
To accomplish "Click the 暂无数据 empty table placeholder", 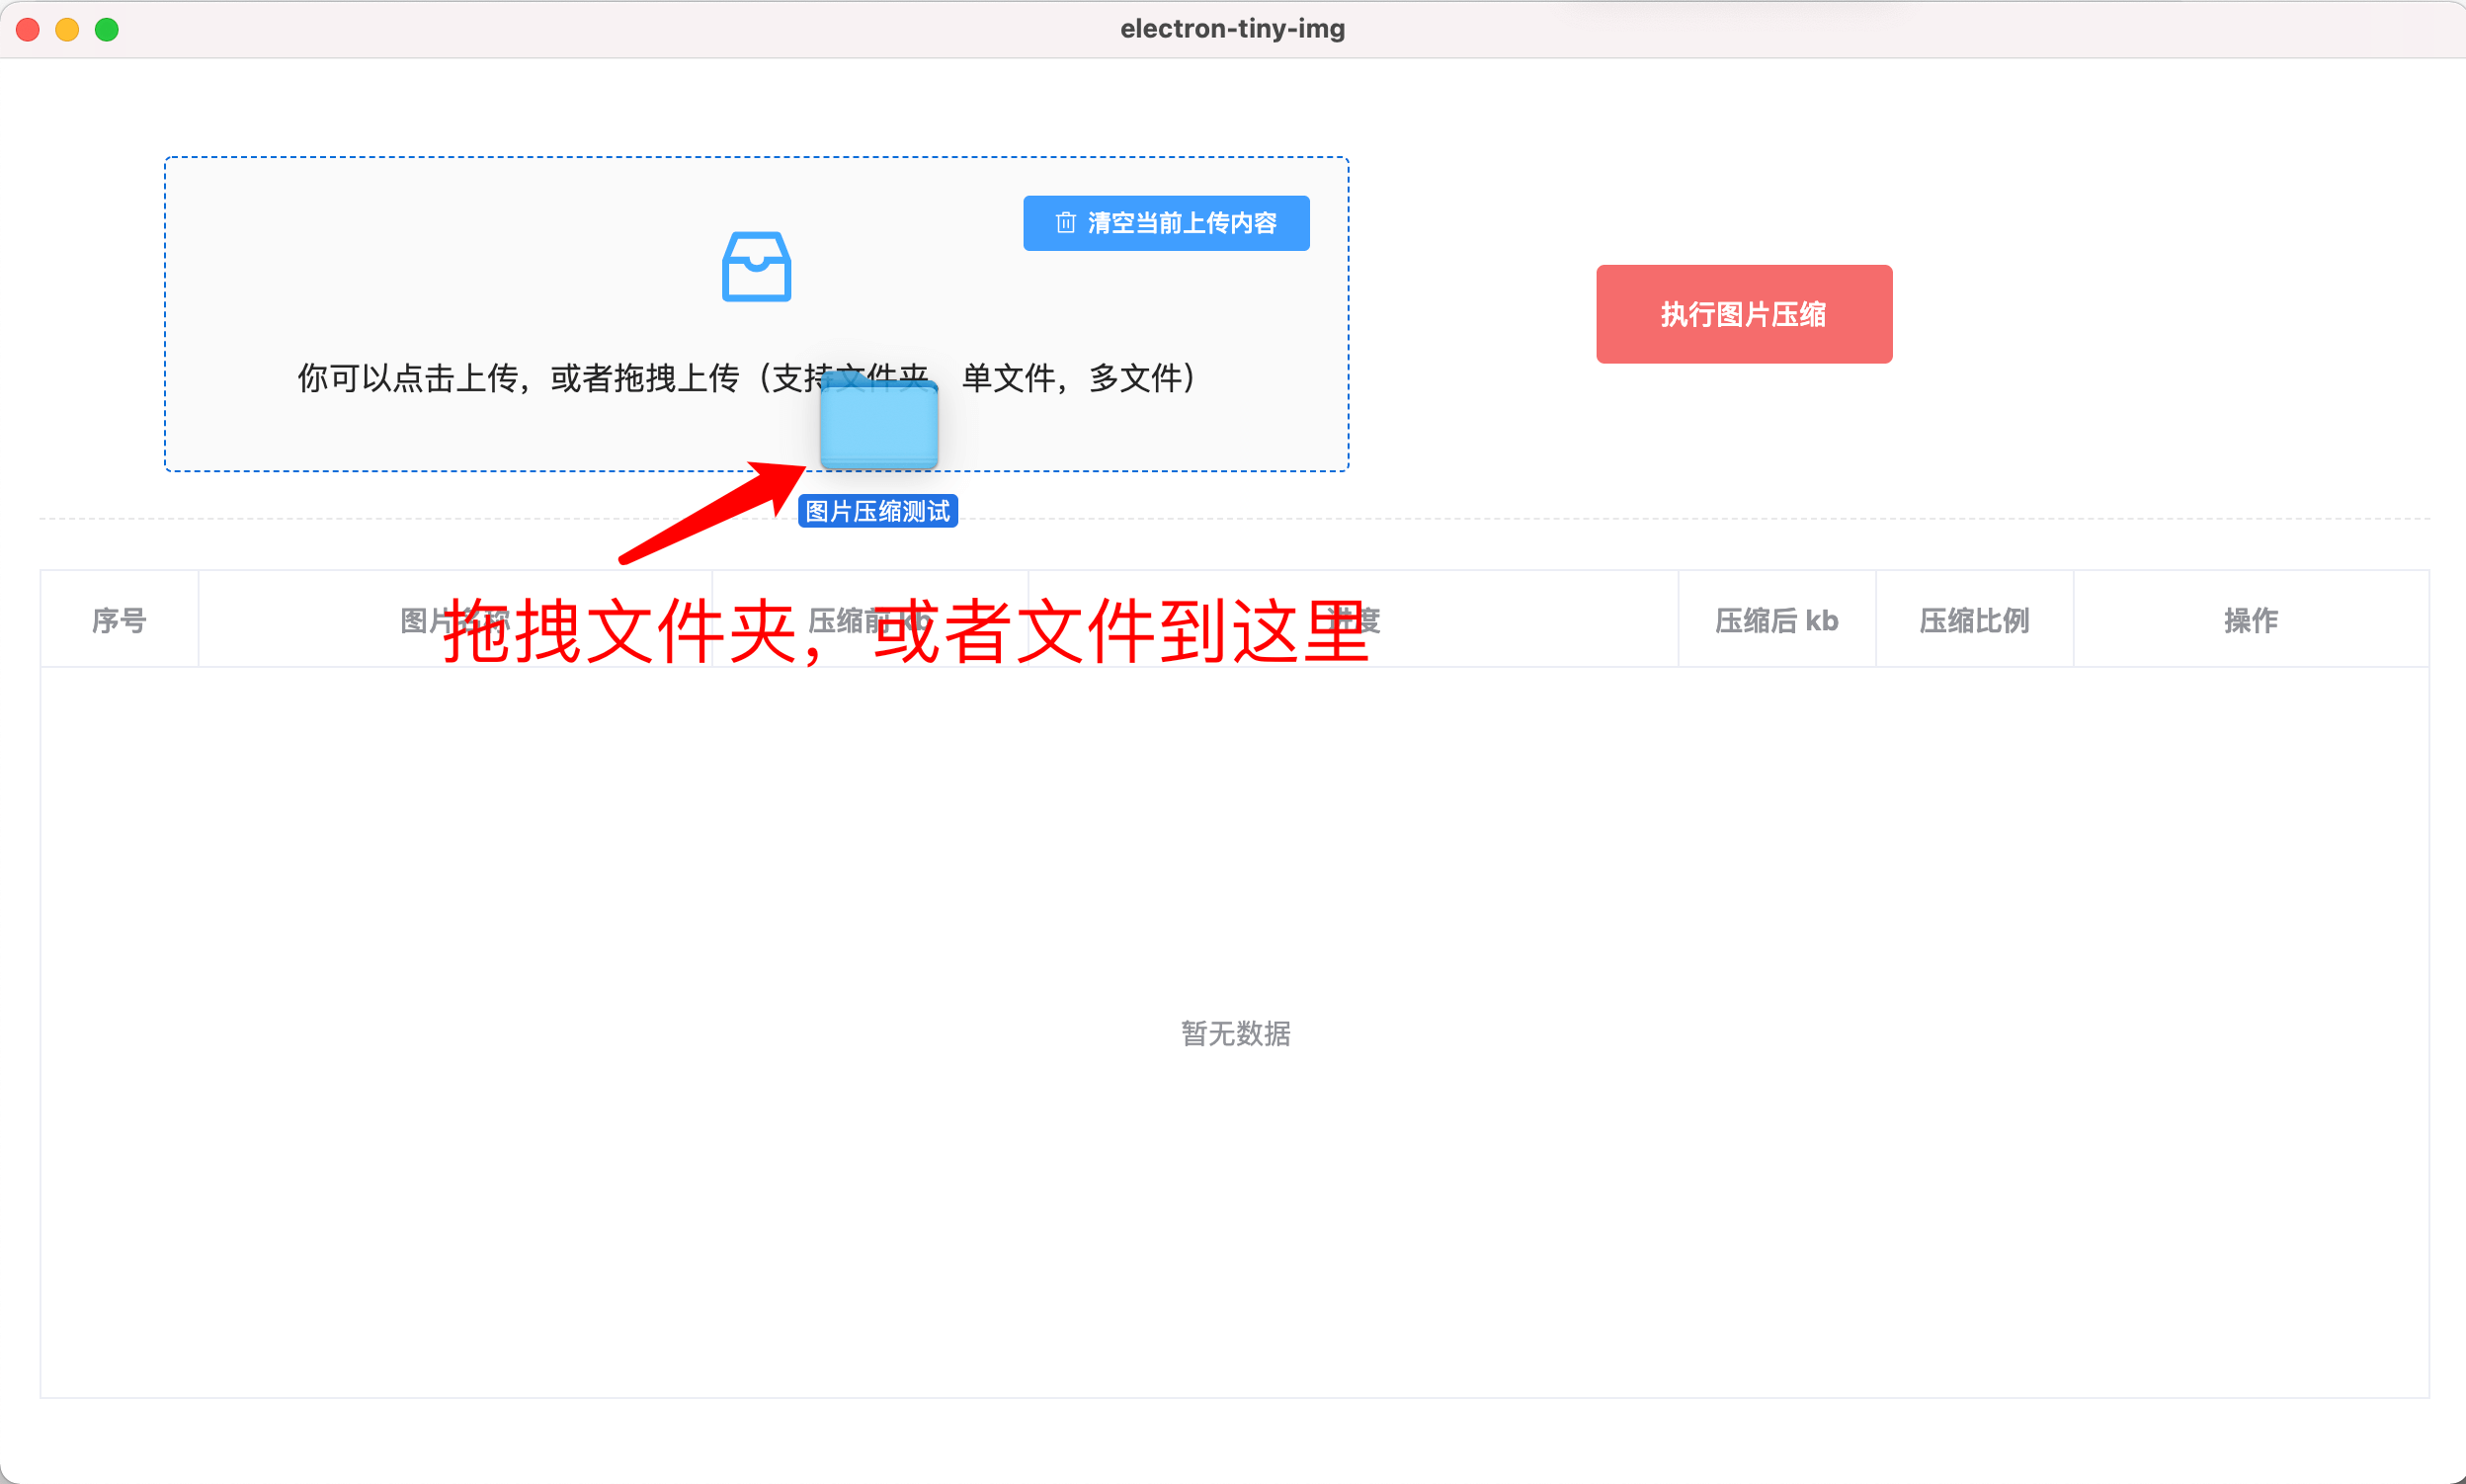I will point(1235,1033).
